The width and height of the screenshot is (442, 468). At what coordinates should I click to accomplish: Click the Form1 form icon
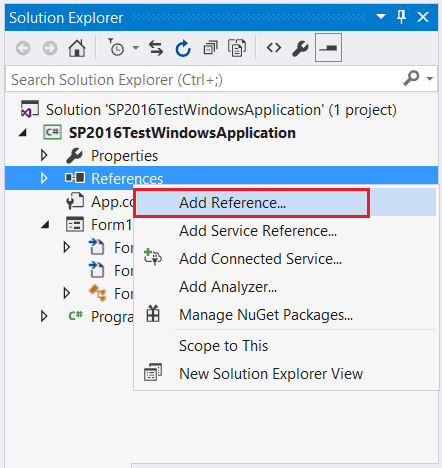click(x=75, y=224)
